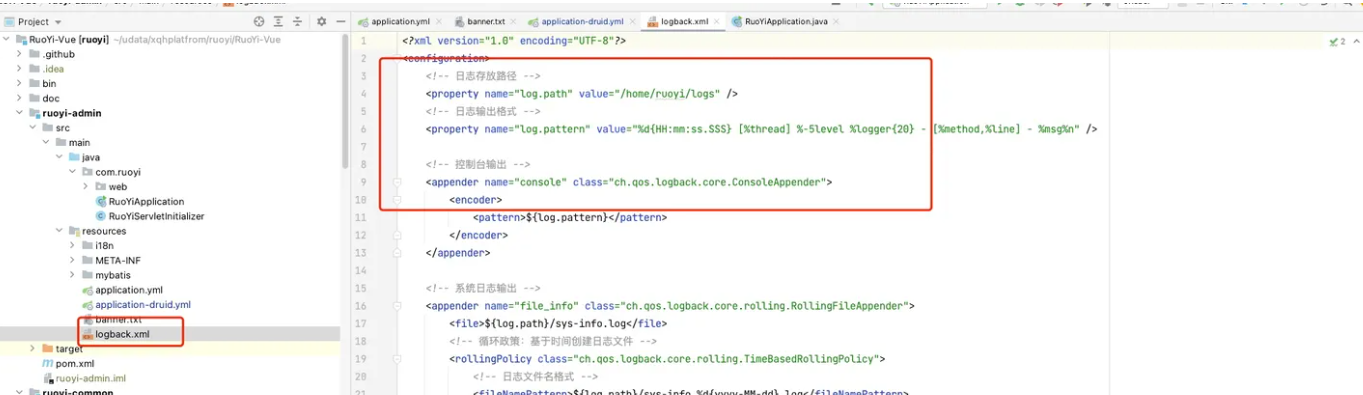Collapse the resources folder
Viewport: 1363px width, 395px height.
59,231
